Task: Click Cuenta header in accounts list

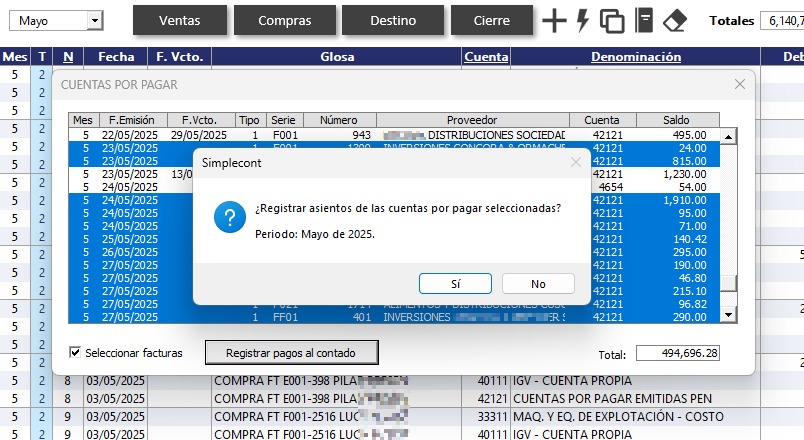Action: coord(602,120)
